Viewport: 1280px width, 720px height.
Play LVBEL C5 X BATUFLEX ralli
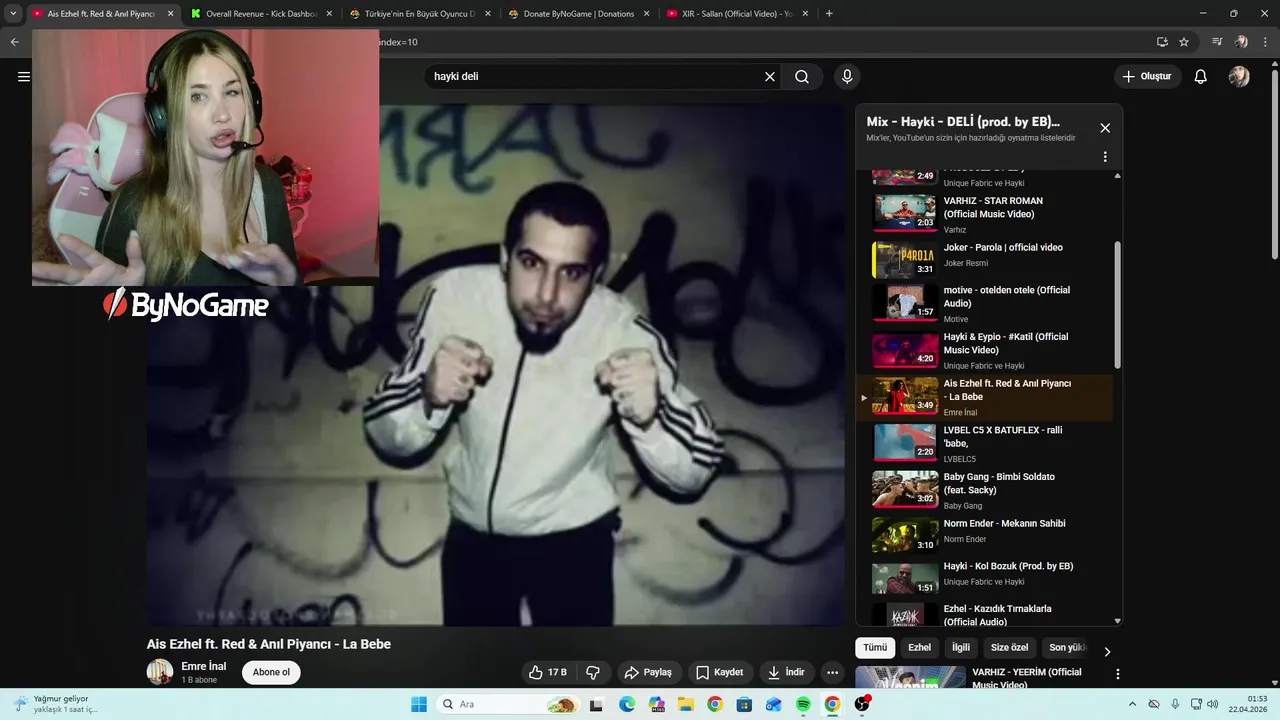[985, 444]
